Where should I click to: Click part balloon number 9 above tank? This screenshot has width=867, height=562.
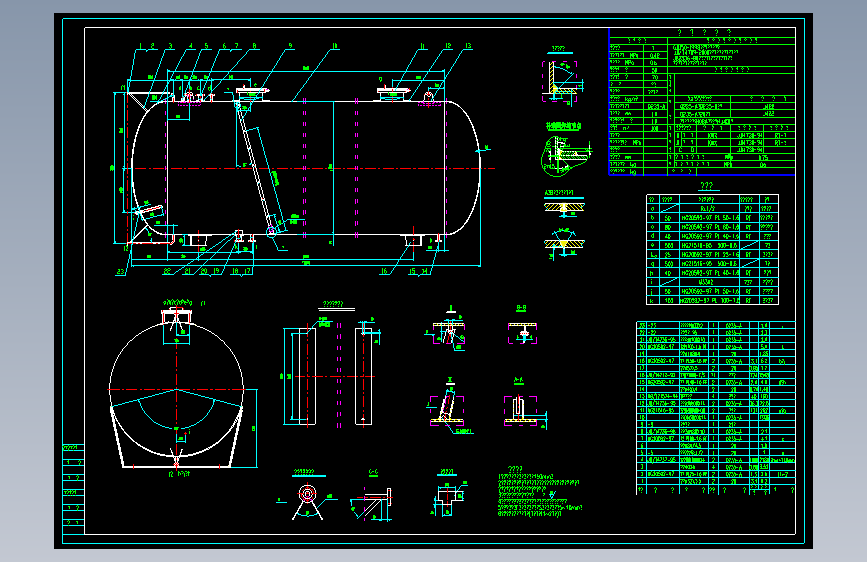point(290,46)
